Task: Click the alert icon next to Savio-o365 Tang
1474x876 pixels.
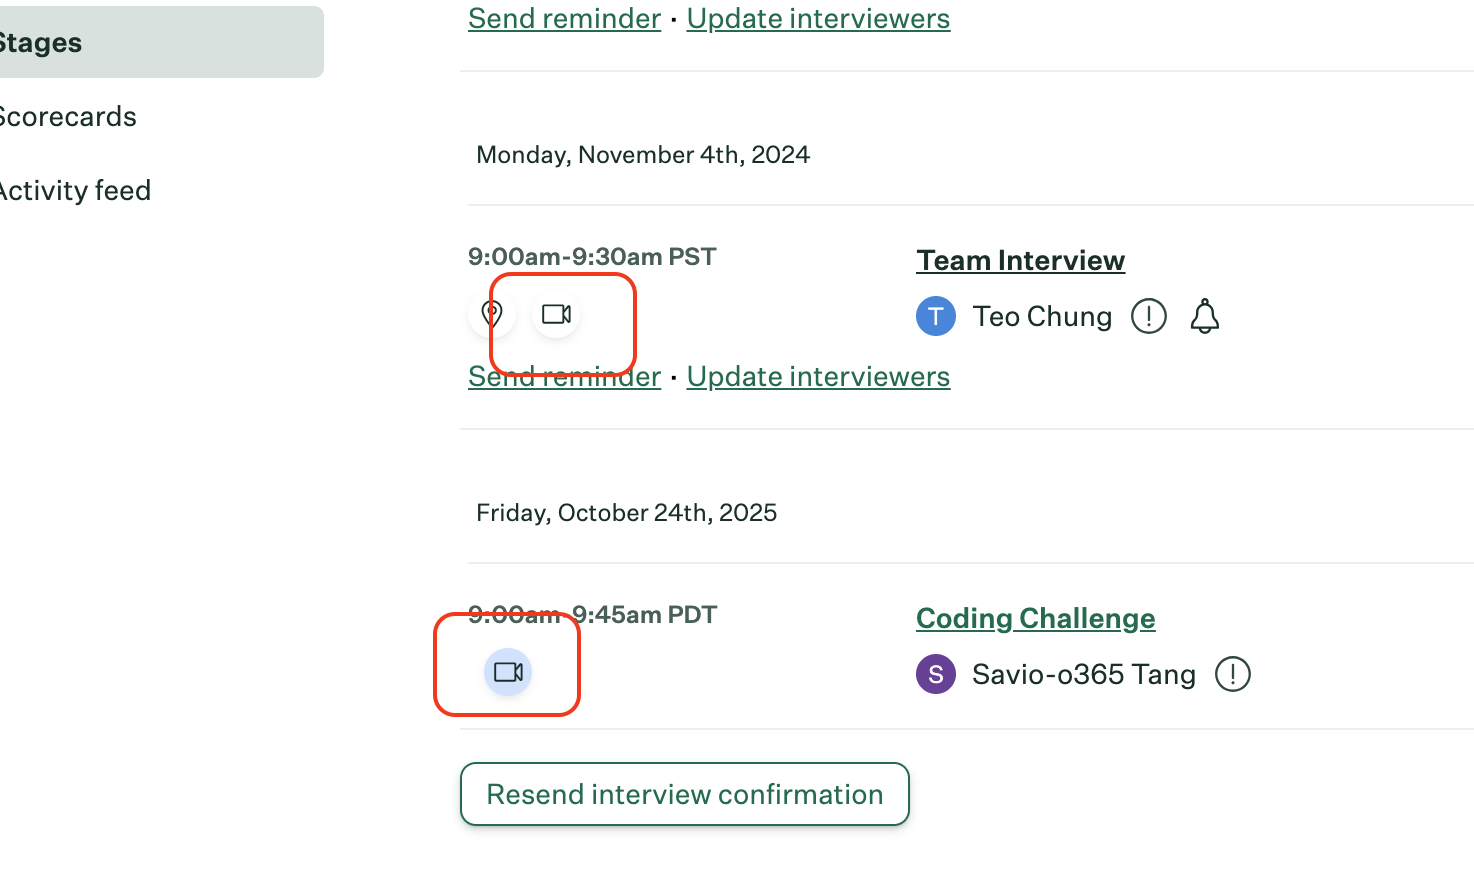Action: point(1233,674)
